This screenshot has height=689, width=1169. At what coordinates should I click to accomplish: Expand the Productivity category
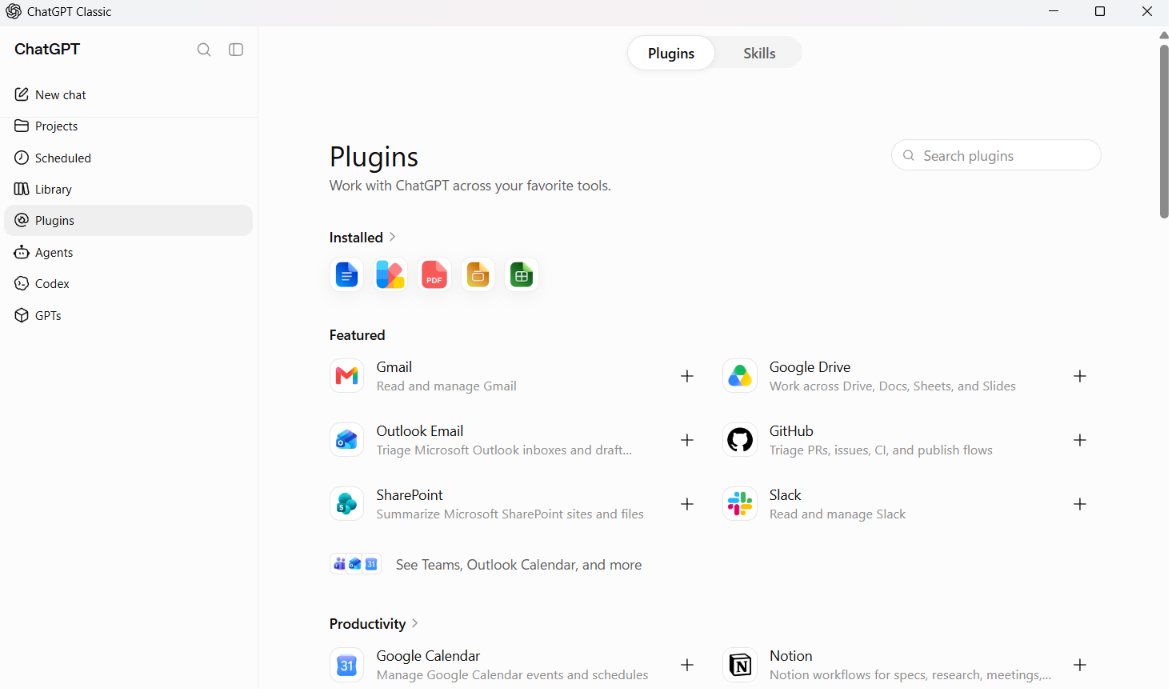tap(374, 623)
